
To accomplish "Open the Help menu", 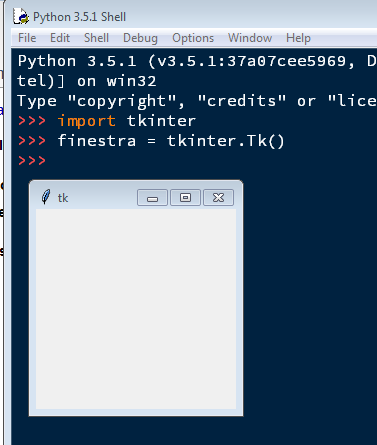I will (x=298, y=38).
